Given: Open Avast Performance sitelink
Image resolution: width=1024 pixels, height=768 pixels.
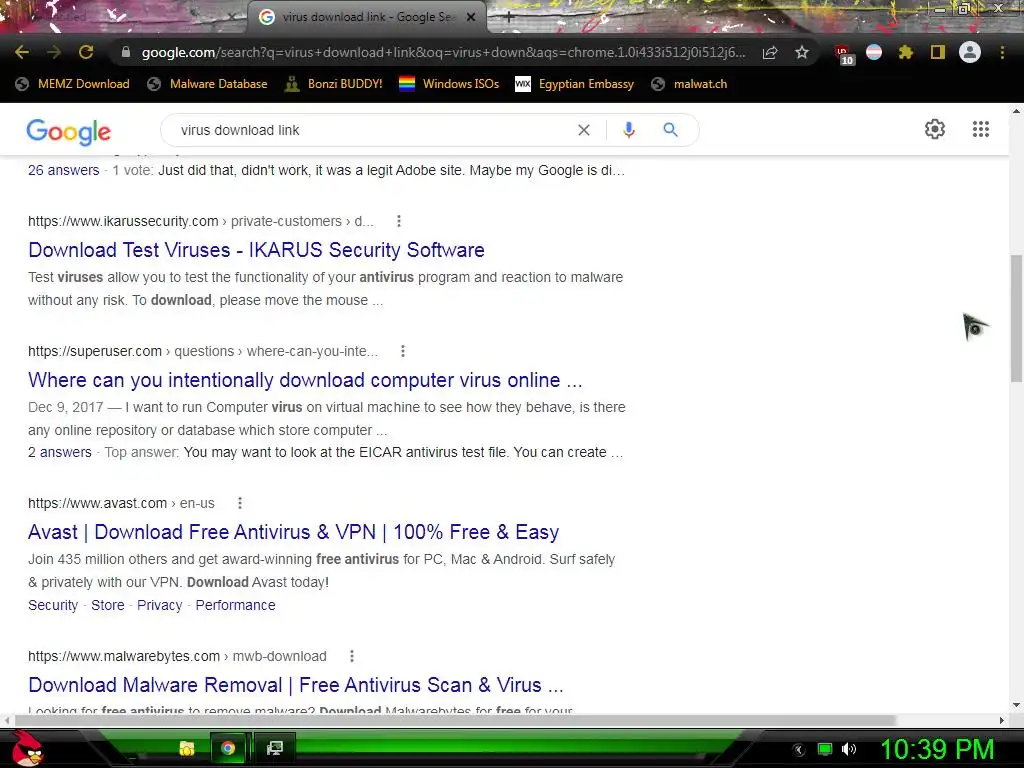Looking at the screenshot, I should pos(235,605).
